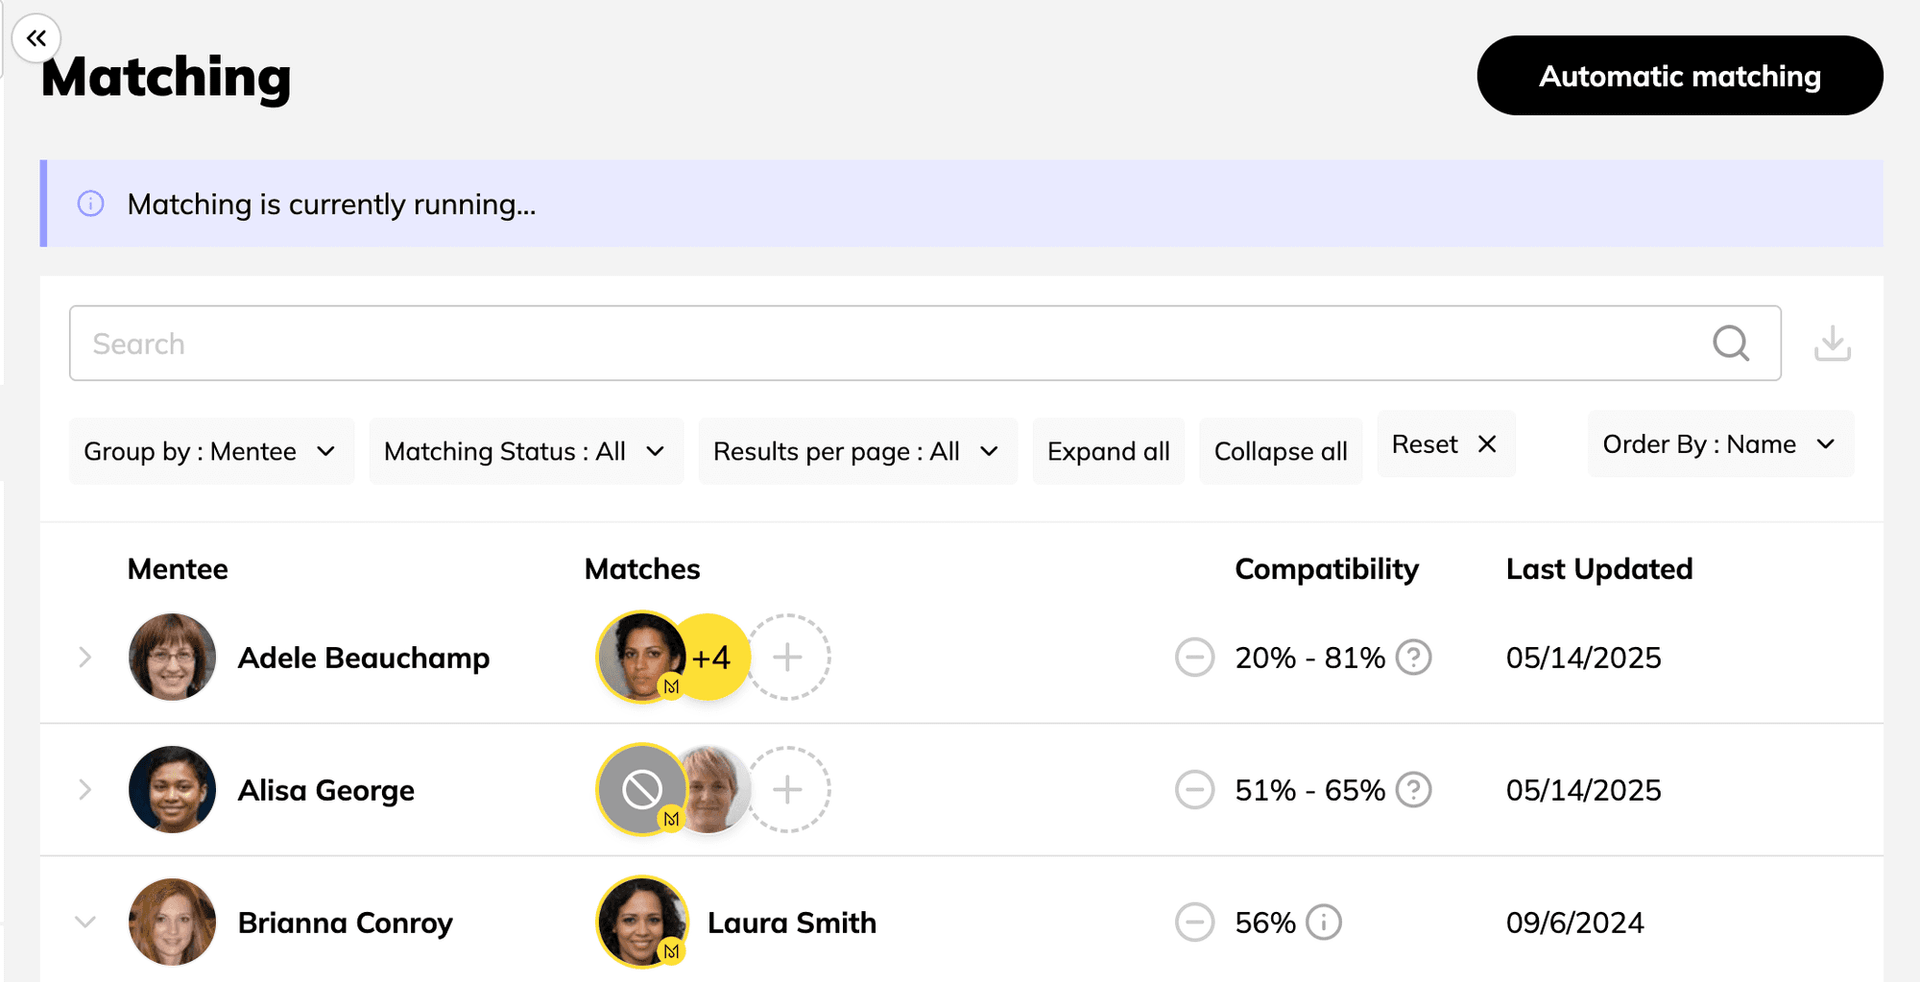
Task: Add a match for Adele Beauchamp
Action: [788, 657]
